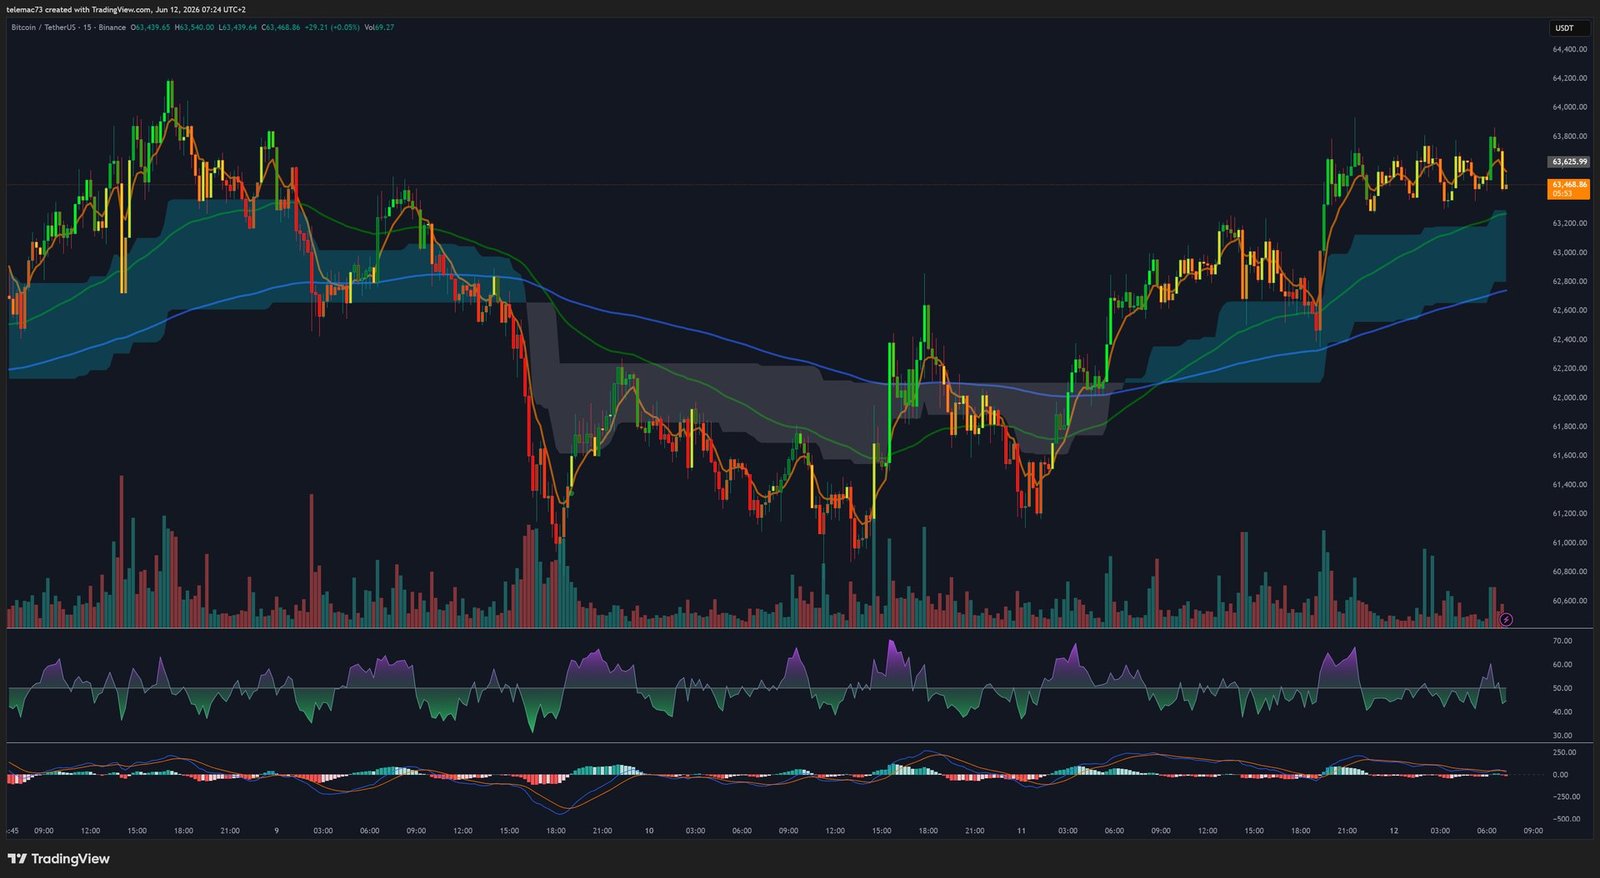1600x878 pixels.
Task: Click the 60,600.00 price axis label
Action: pyautogui.click(x=1569, y=601)
